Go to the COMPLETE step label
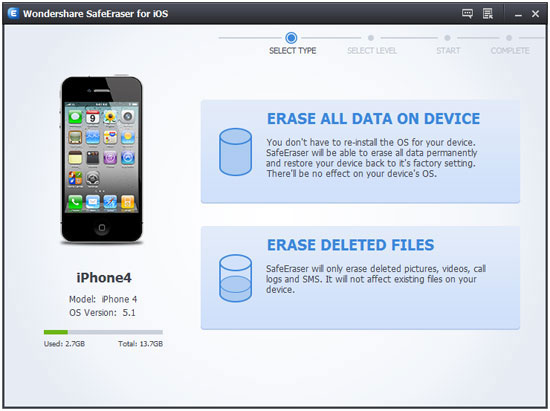This screenshot has width=550, height=411. 510,51
